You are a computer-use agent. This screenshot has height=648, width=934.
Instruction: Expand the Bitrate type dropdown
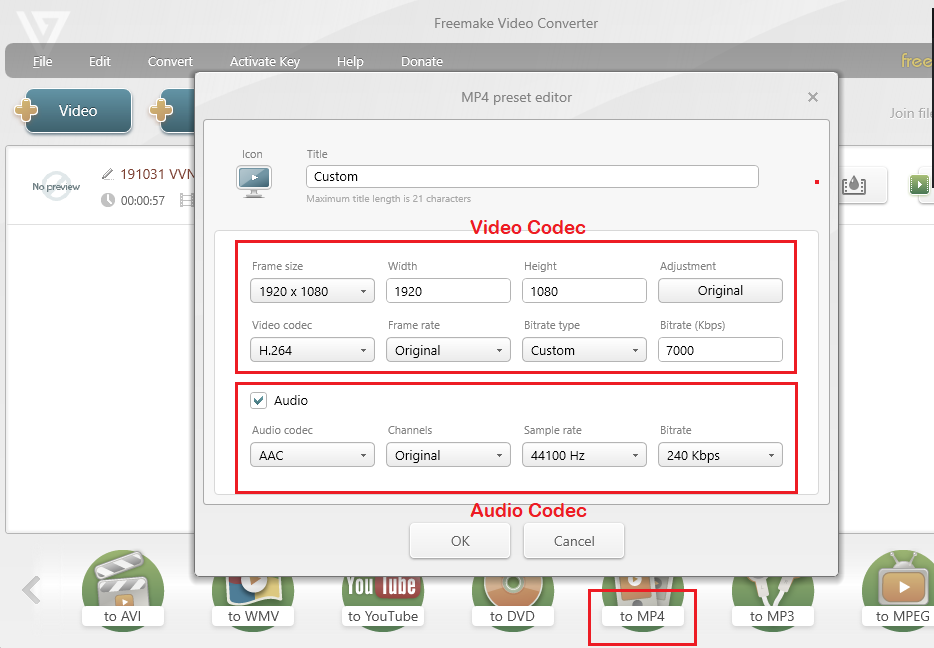coord(584,350)
